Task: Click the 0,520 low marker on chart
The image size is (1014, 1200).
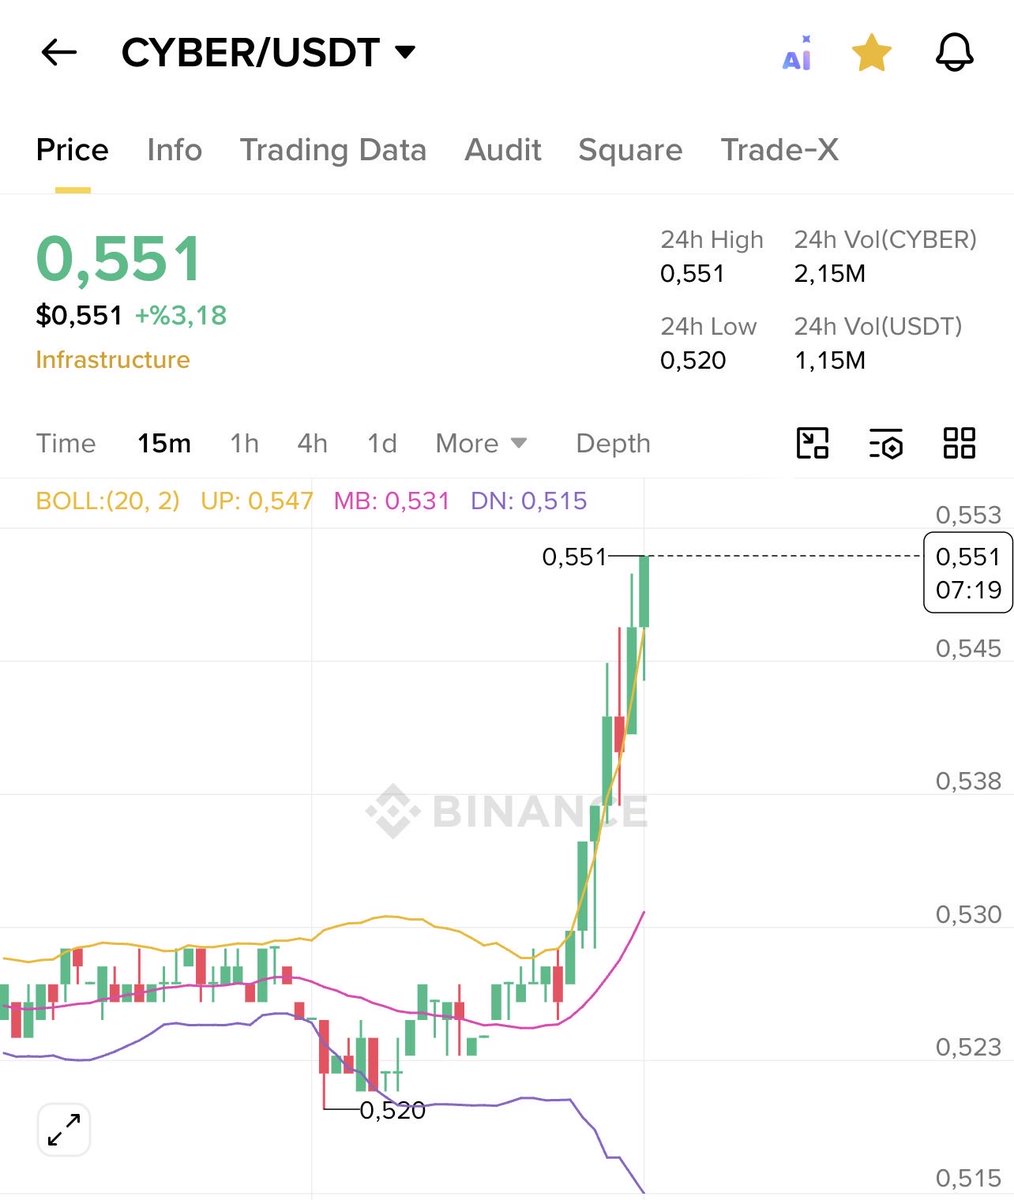Action: pyautogui.click(x=392, y=1110)
